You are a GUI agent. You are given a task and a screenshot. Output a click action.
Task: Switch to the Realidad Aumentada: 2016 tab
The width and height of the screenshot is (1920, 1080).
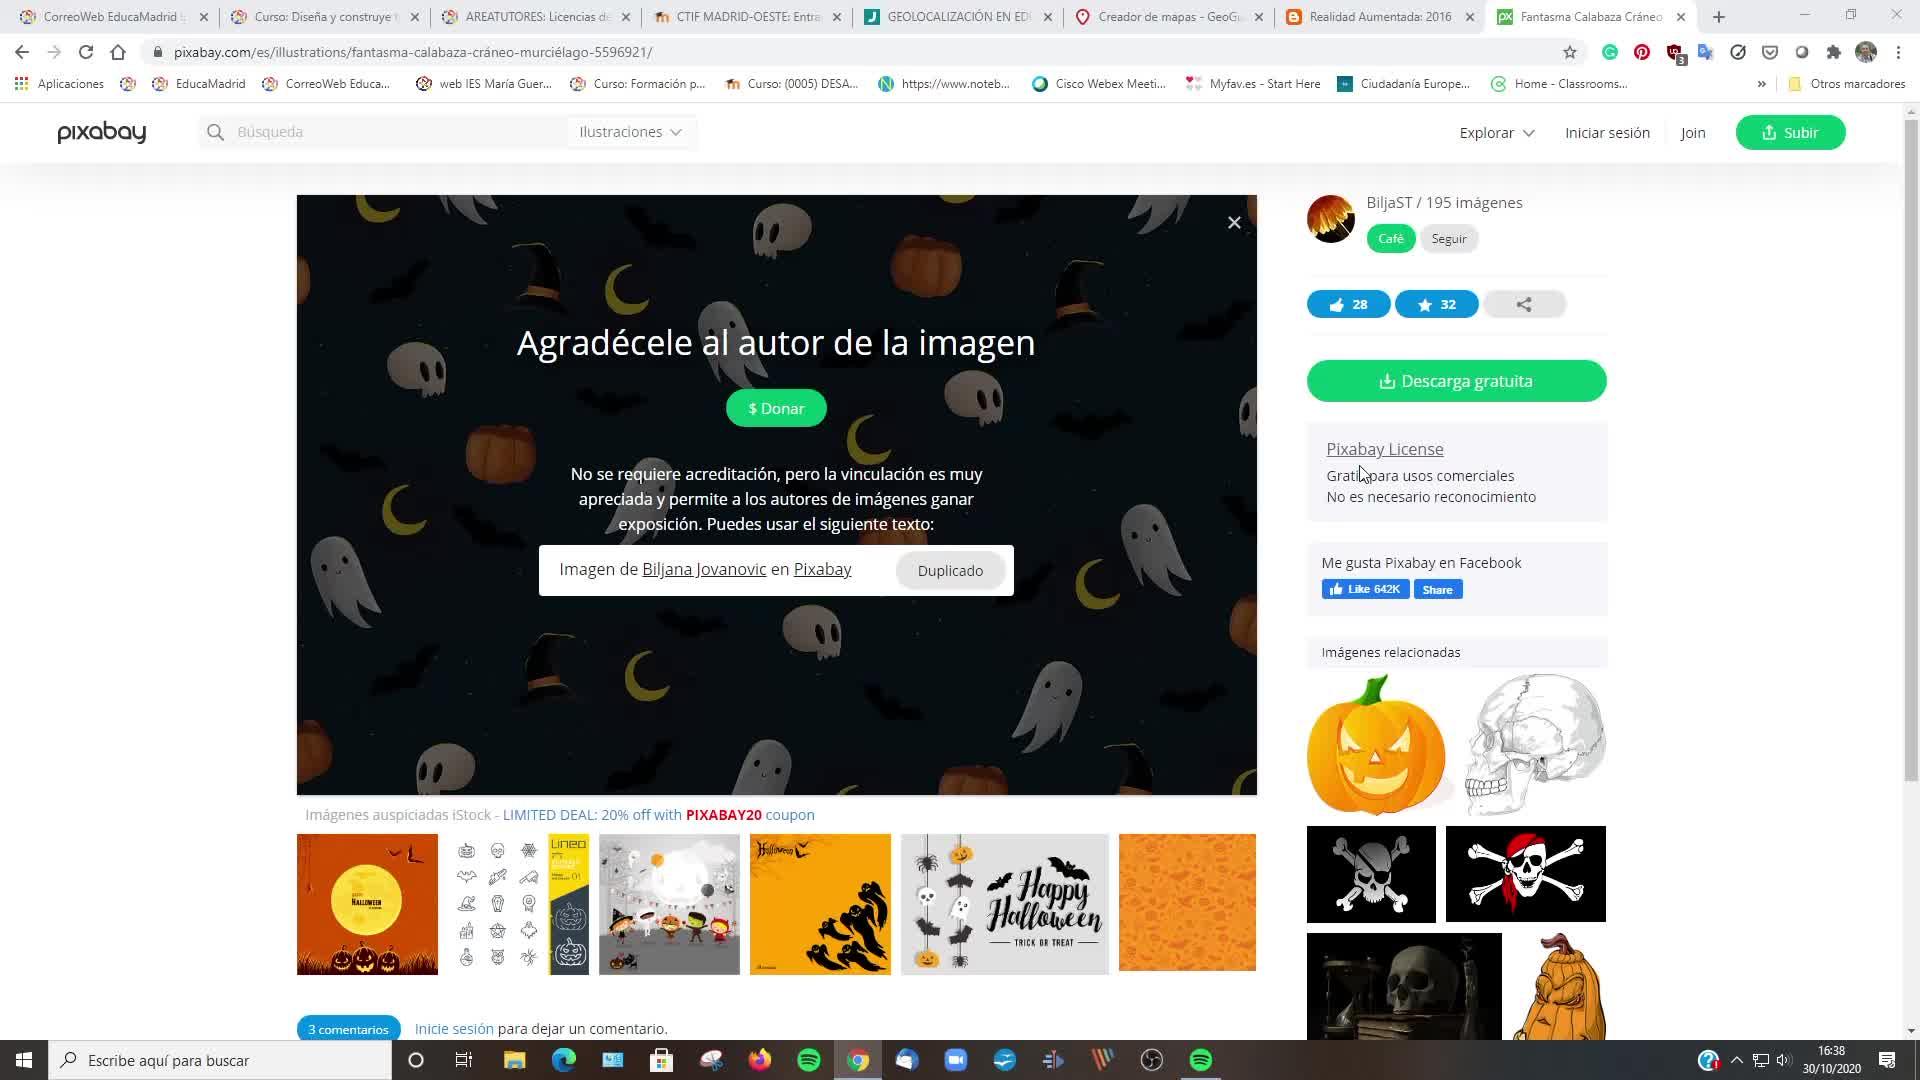(x=1379, y=17)
